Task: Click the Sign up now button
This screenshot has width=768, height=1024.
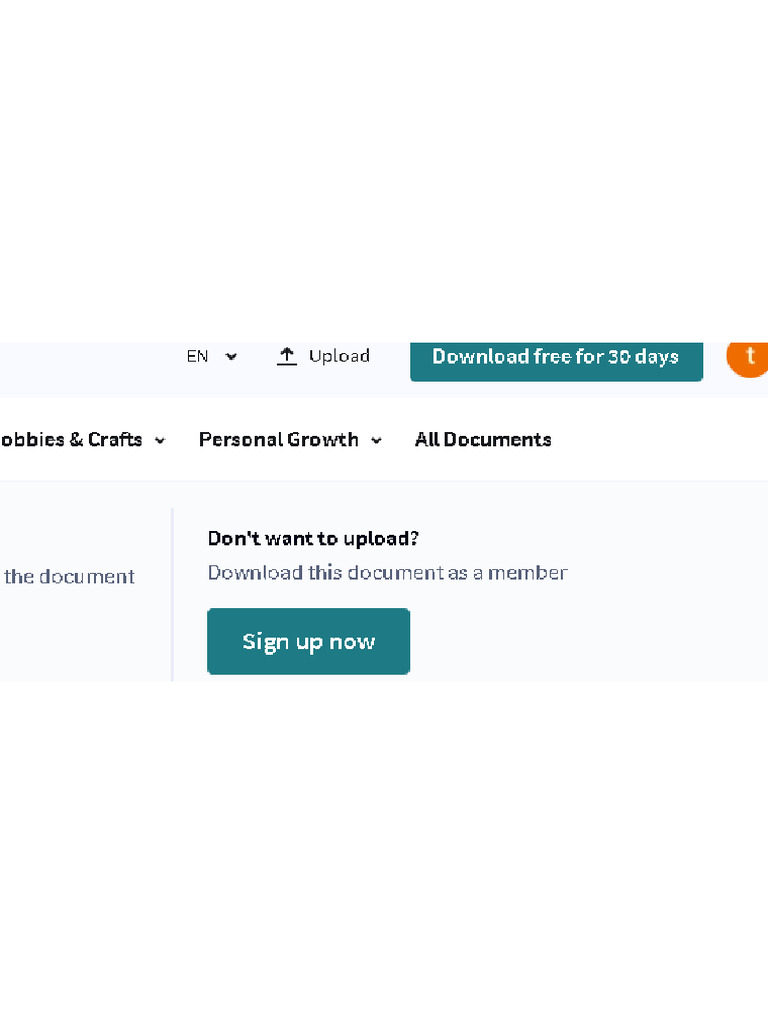Action: point(308,641)
